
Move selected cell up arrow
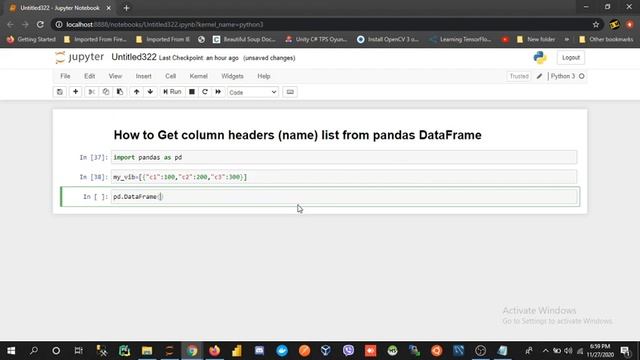tap(136, 92)
